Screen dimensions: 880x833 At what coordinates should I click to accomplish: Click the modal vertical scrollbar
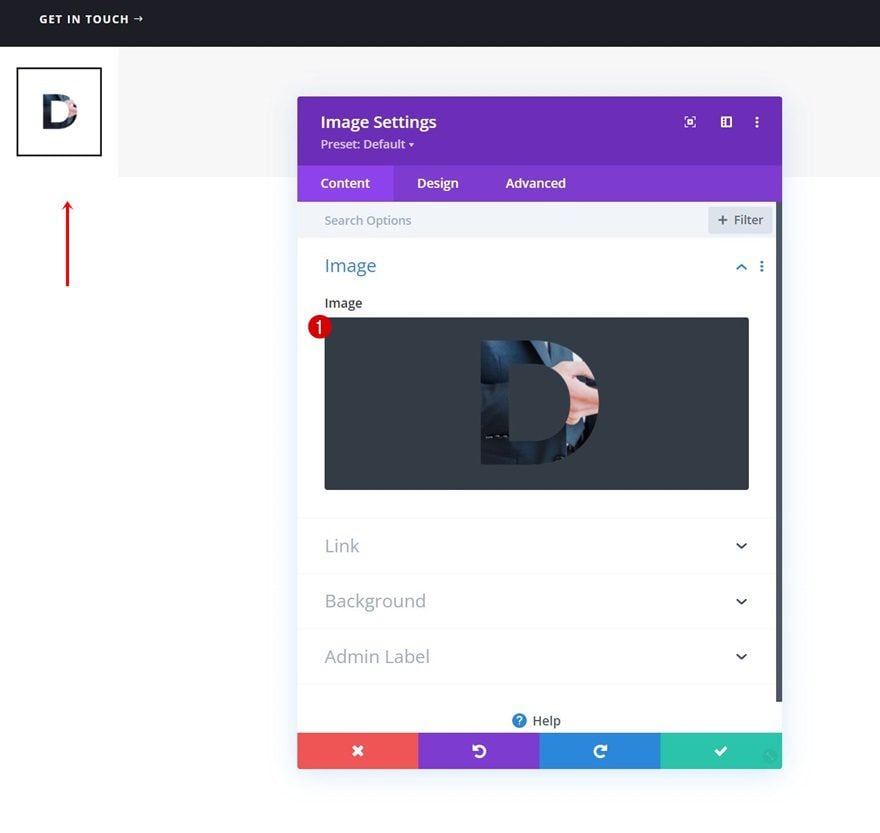[x=778, y=451]
